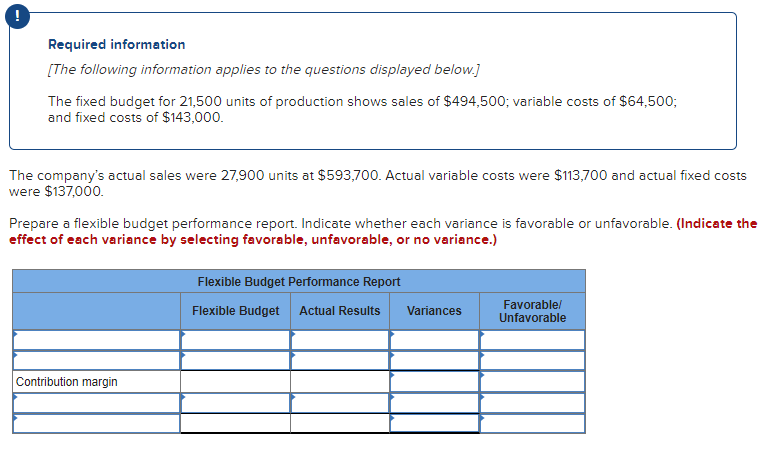Click the 'Favorable/ Unfavorable' column header
This screenshot has width=774, height=462.
532,311
